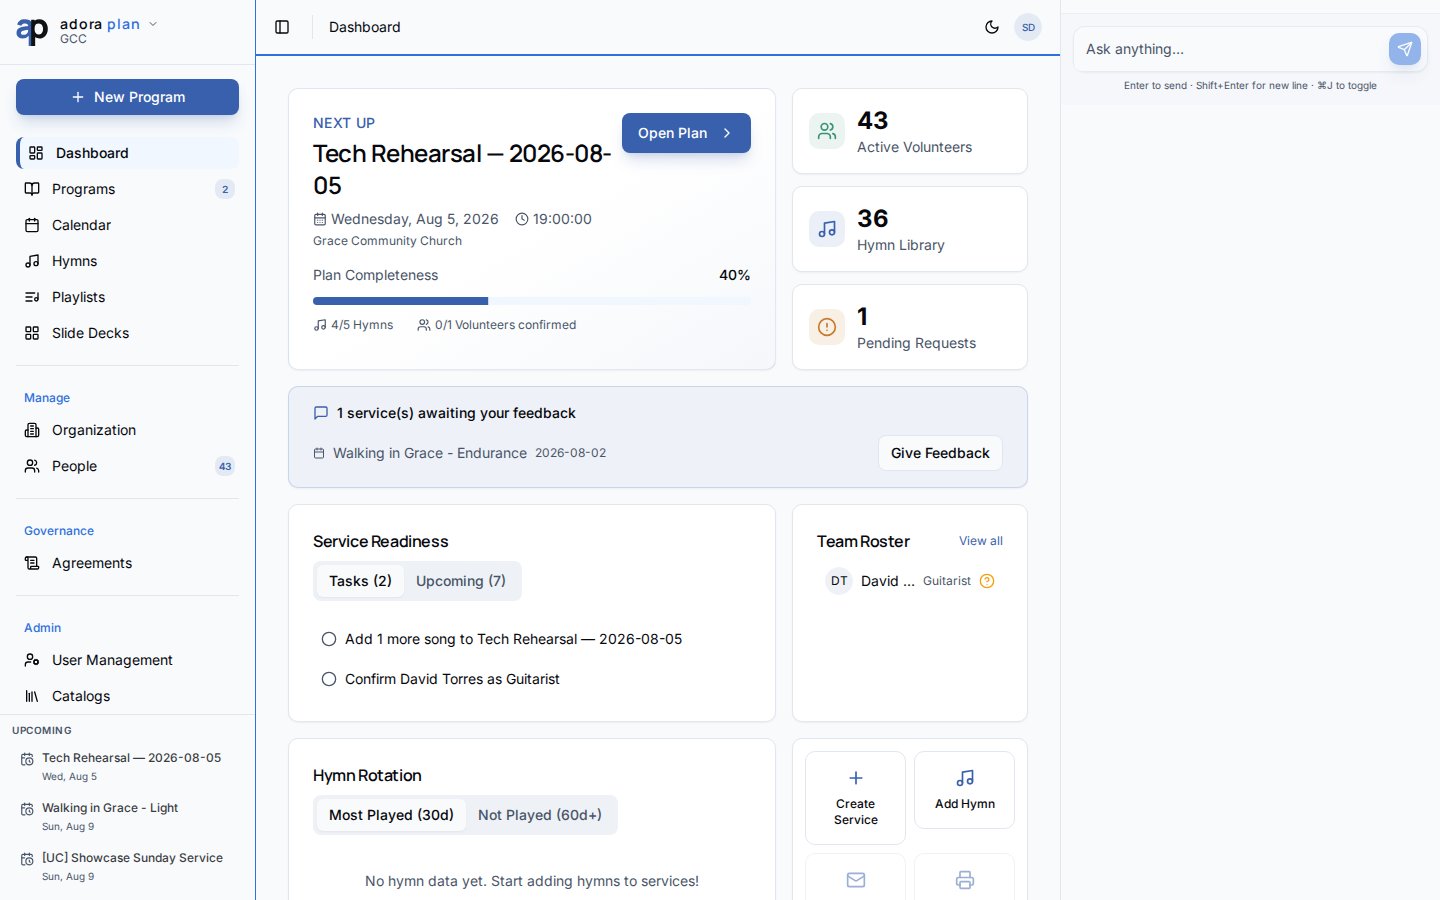Switch to the Upcoming (7) tab
1440x900 pixels.
click(x=461, y=581)
